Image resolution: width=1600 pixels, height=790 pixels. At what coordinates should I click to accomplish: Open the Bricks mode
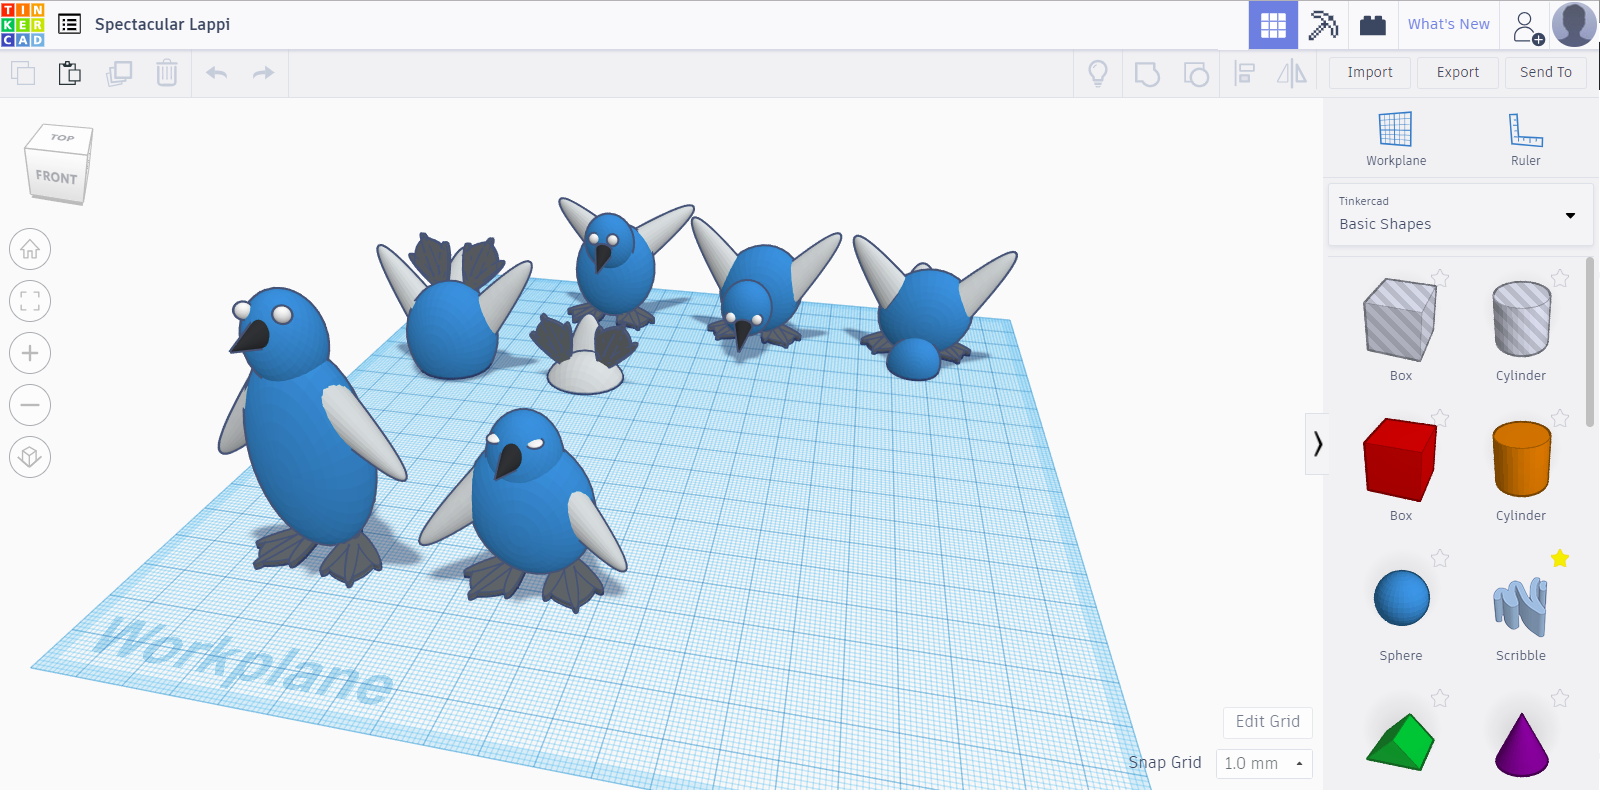(x=1373, y=25)
